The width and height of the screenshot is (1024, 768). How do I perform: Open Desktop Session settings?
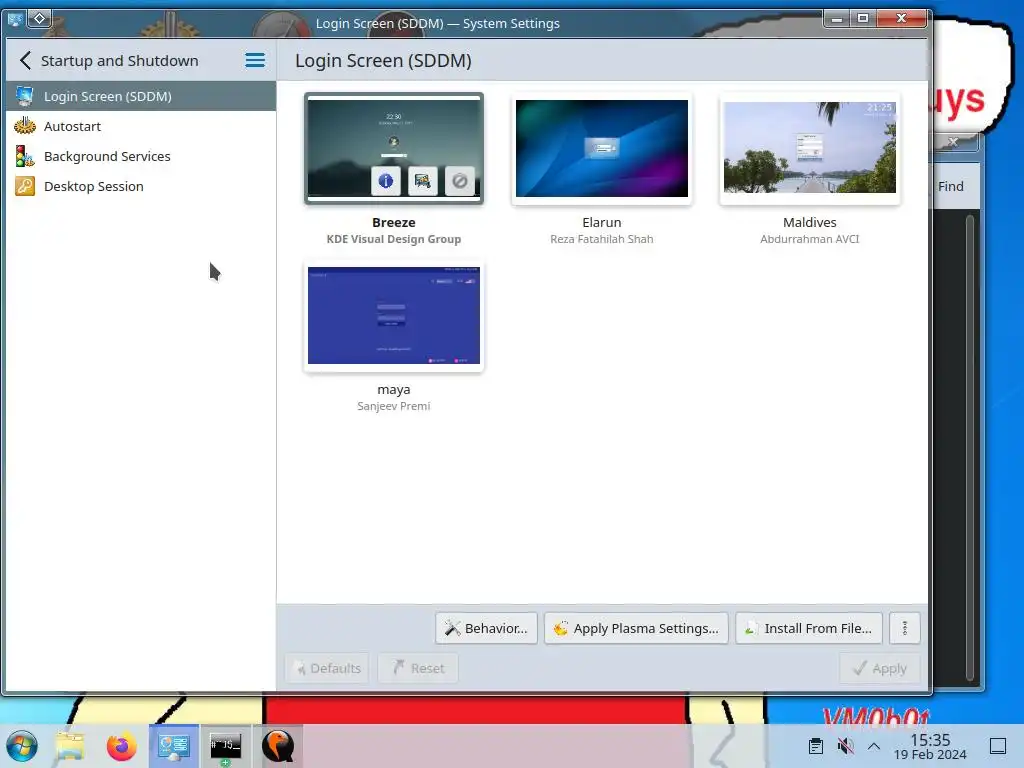pos(140,186)
